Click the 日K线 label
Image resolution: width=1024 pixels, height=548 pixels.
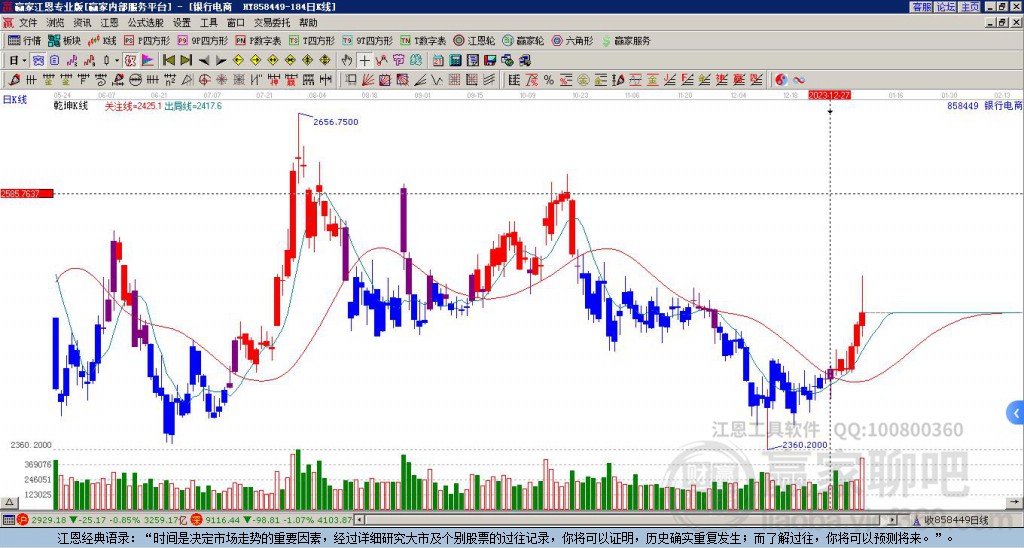15,100
